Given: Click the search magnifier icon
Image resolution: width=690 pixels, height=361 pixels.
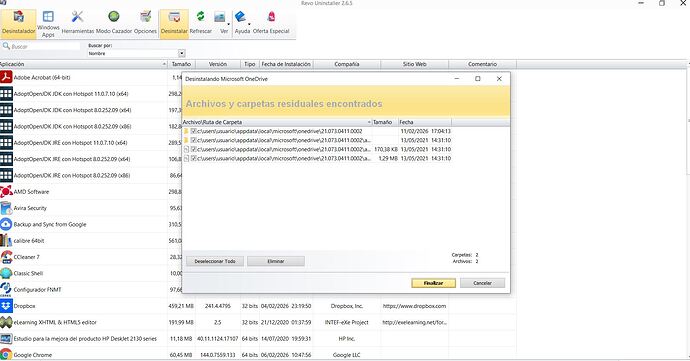Looking at the screenshot, I should point(6,46).
